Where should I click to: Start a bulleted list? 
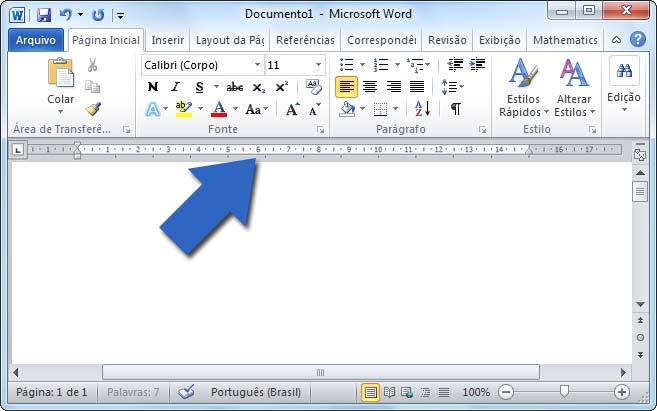point(347,65)
